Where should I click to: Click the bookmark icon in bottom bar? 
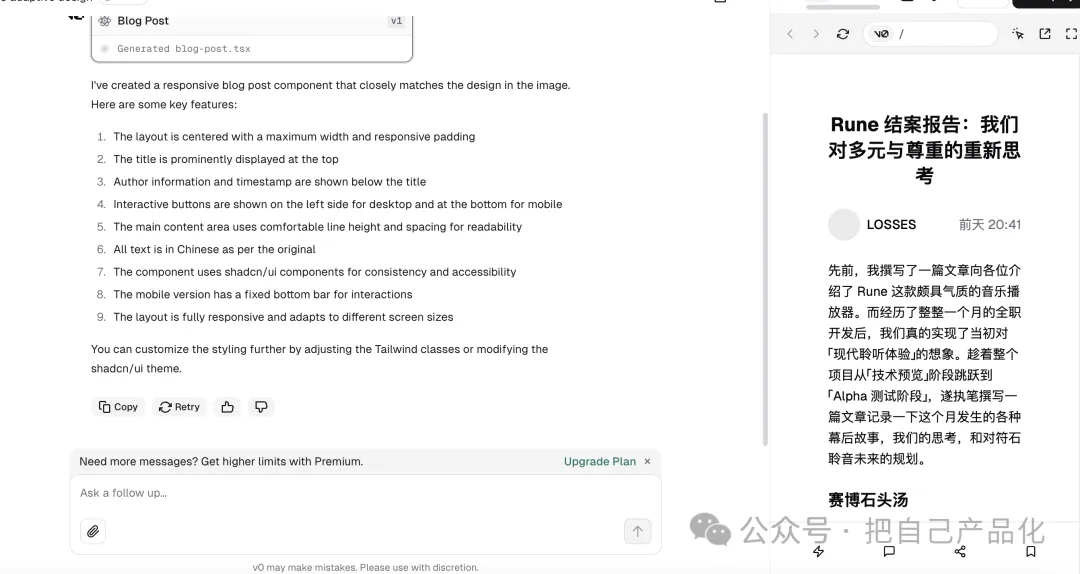point(1030,551)
